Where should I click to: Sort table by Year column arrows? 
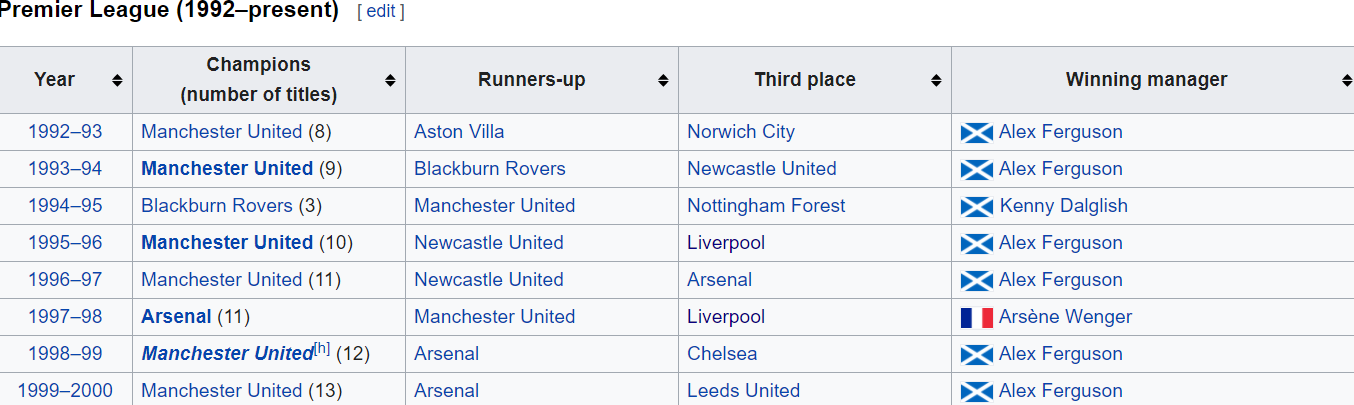coord(117,80)
